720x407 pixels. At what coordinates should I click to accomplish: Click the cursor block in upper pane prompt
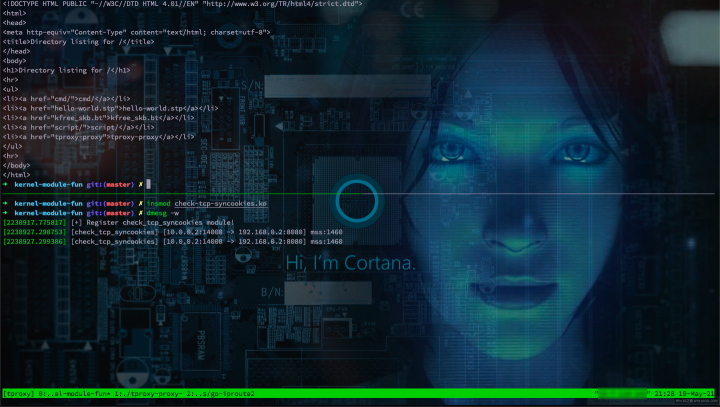(x=148, y=184)
